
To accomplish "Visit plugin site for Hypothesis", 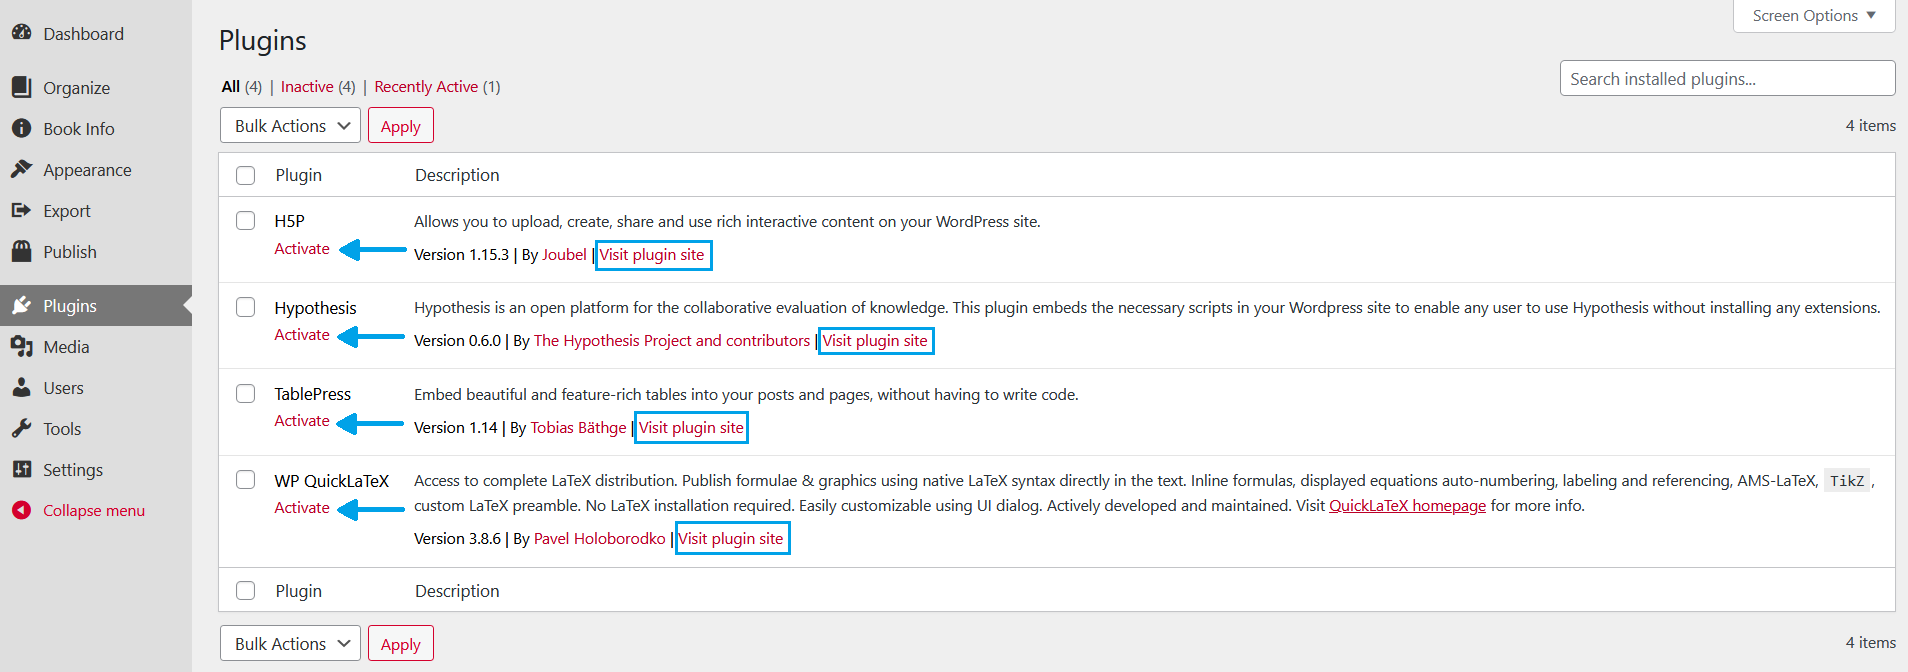I will click(875, 340).
